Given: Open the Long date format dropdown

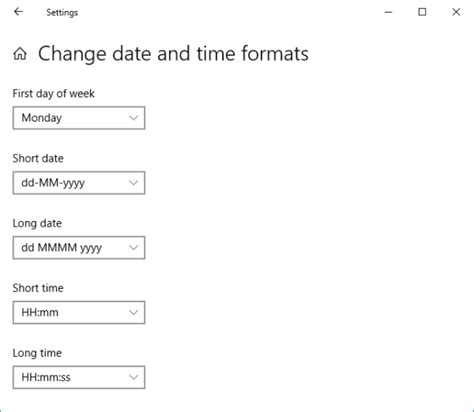Looking at the screenshot, I should coord(79,248).
